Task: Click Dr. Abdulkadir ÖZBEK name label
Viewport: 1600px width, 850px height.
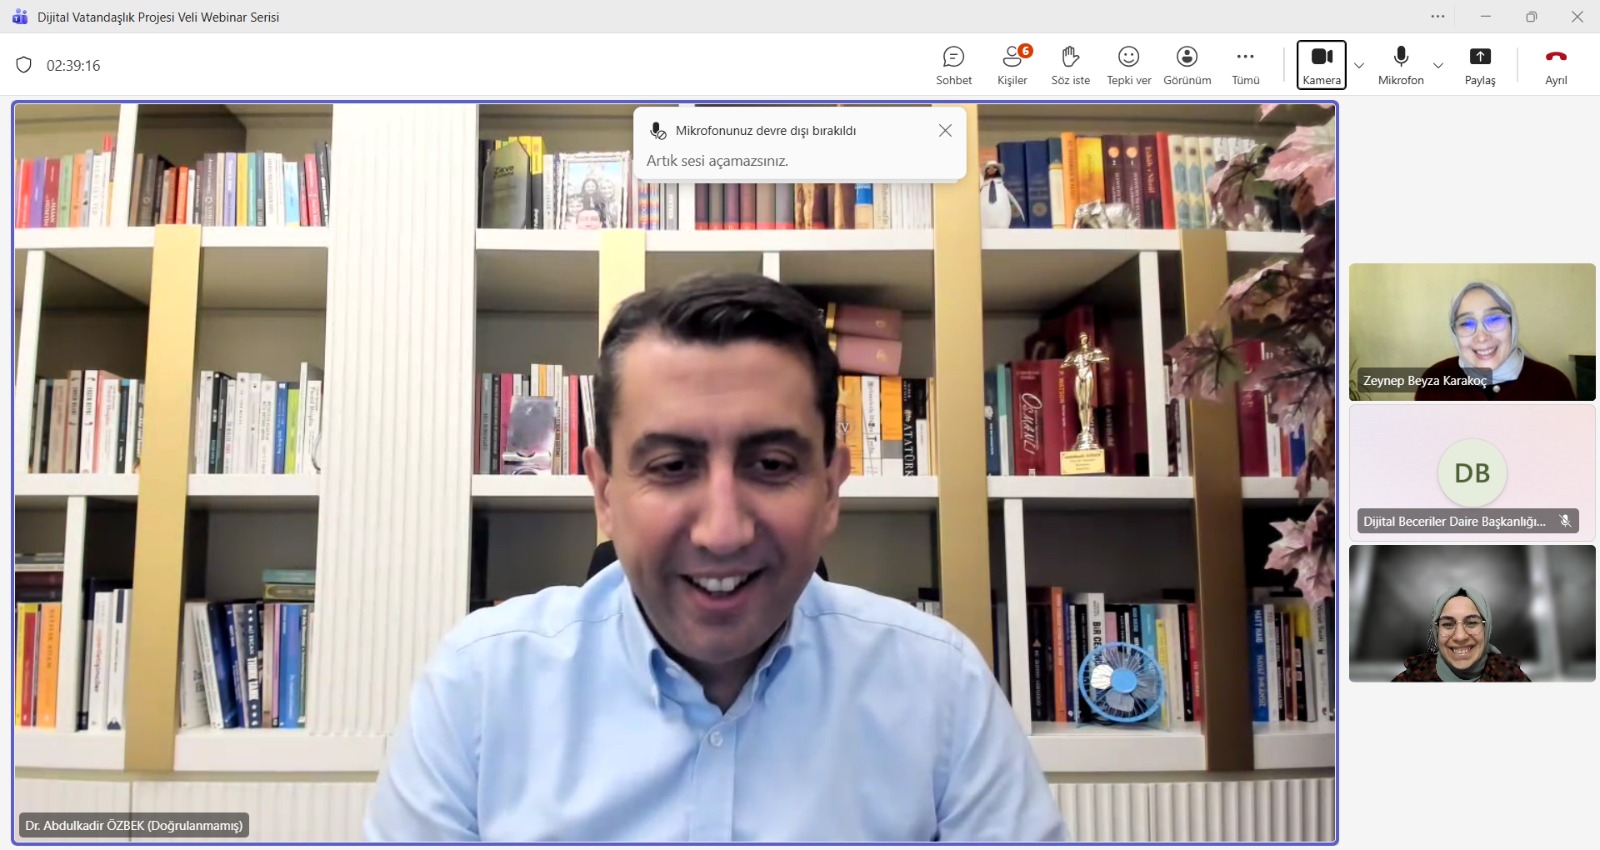Action: coord(134,826)
